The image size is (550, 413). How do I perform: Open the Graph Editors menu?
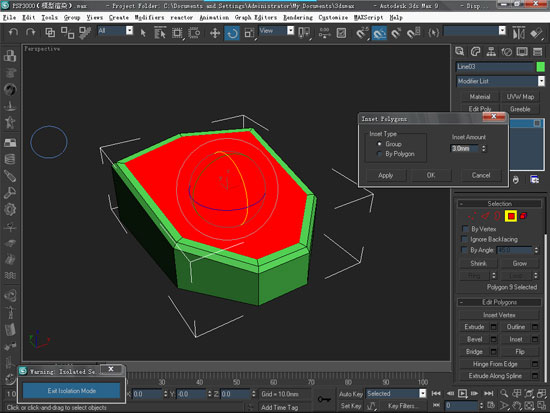click(x=256, y=18)
